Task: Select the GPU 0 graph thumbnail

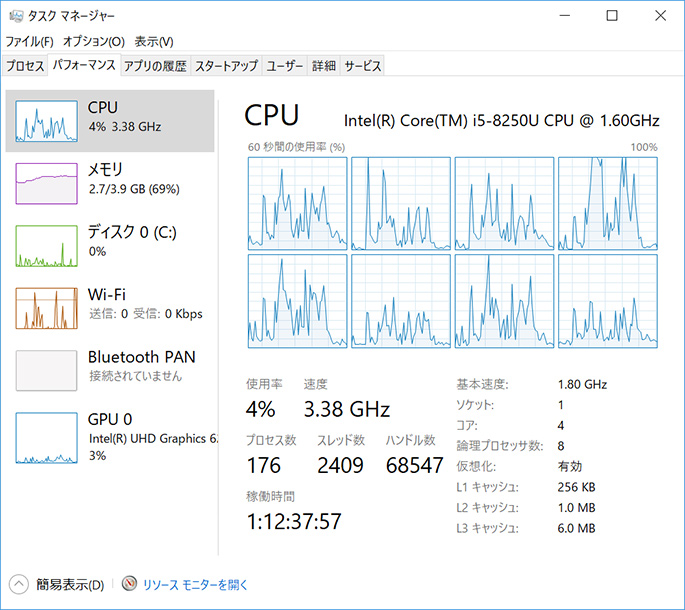Action: coord(46,439)
